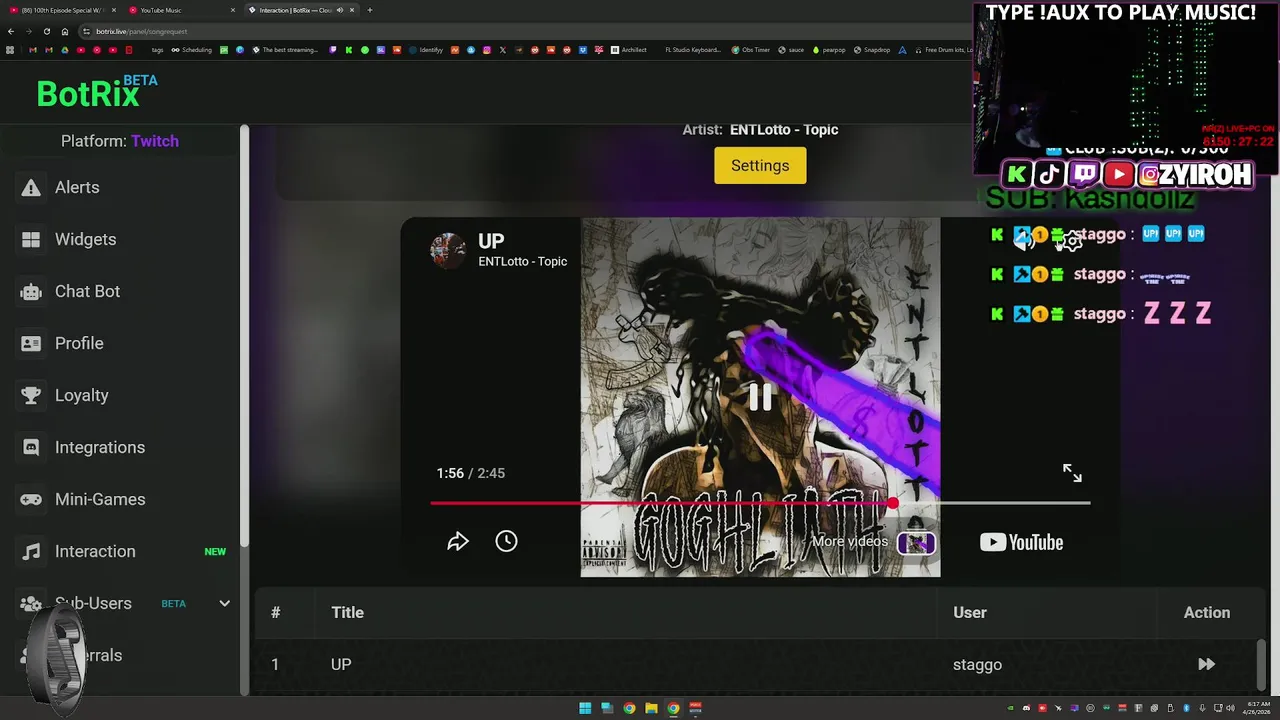1280x720 pixels.
Task: Click the BotRix logo
Action: [97, 92]
